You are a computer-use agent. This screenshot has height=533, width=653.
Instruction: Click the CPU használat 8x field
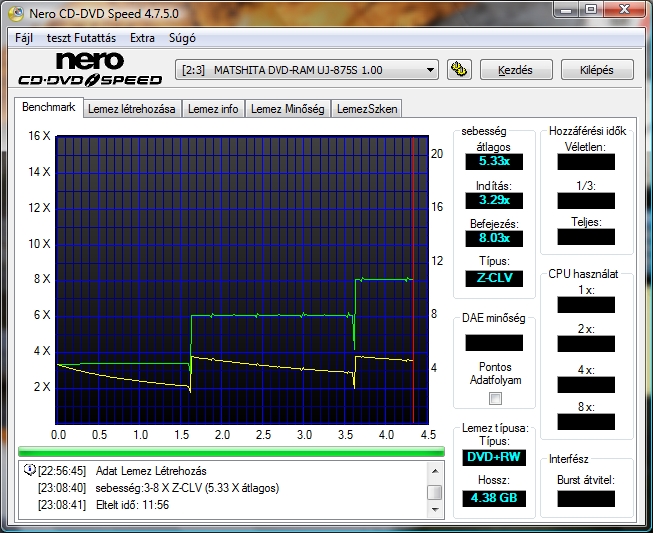[x=586, y=422]
